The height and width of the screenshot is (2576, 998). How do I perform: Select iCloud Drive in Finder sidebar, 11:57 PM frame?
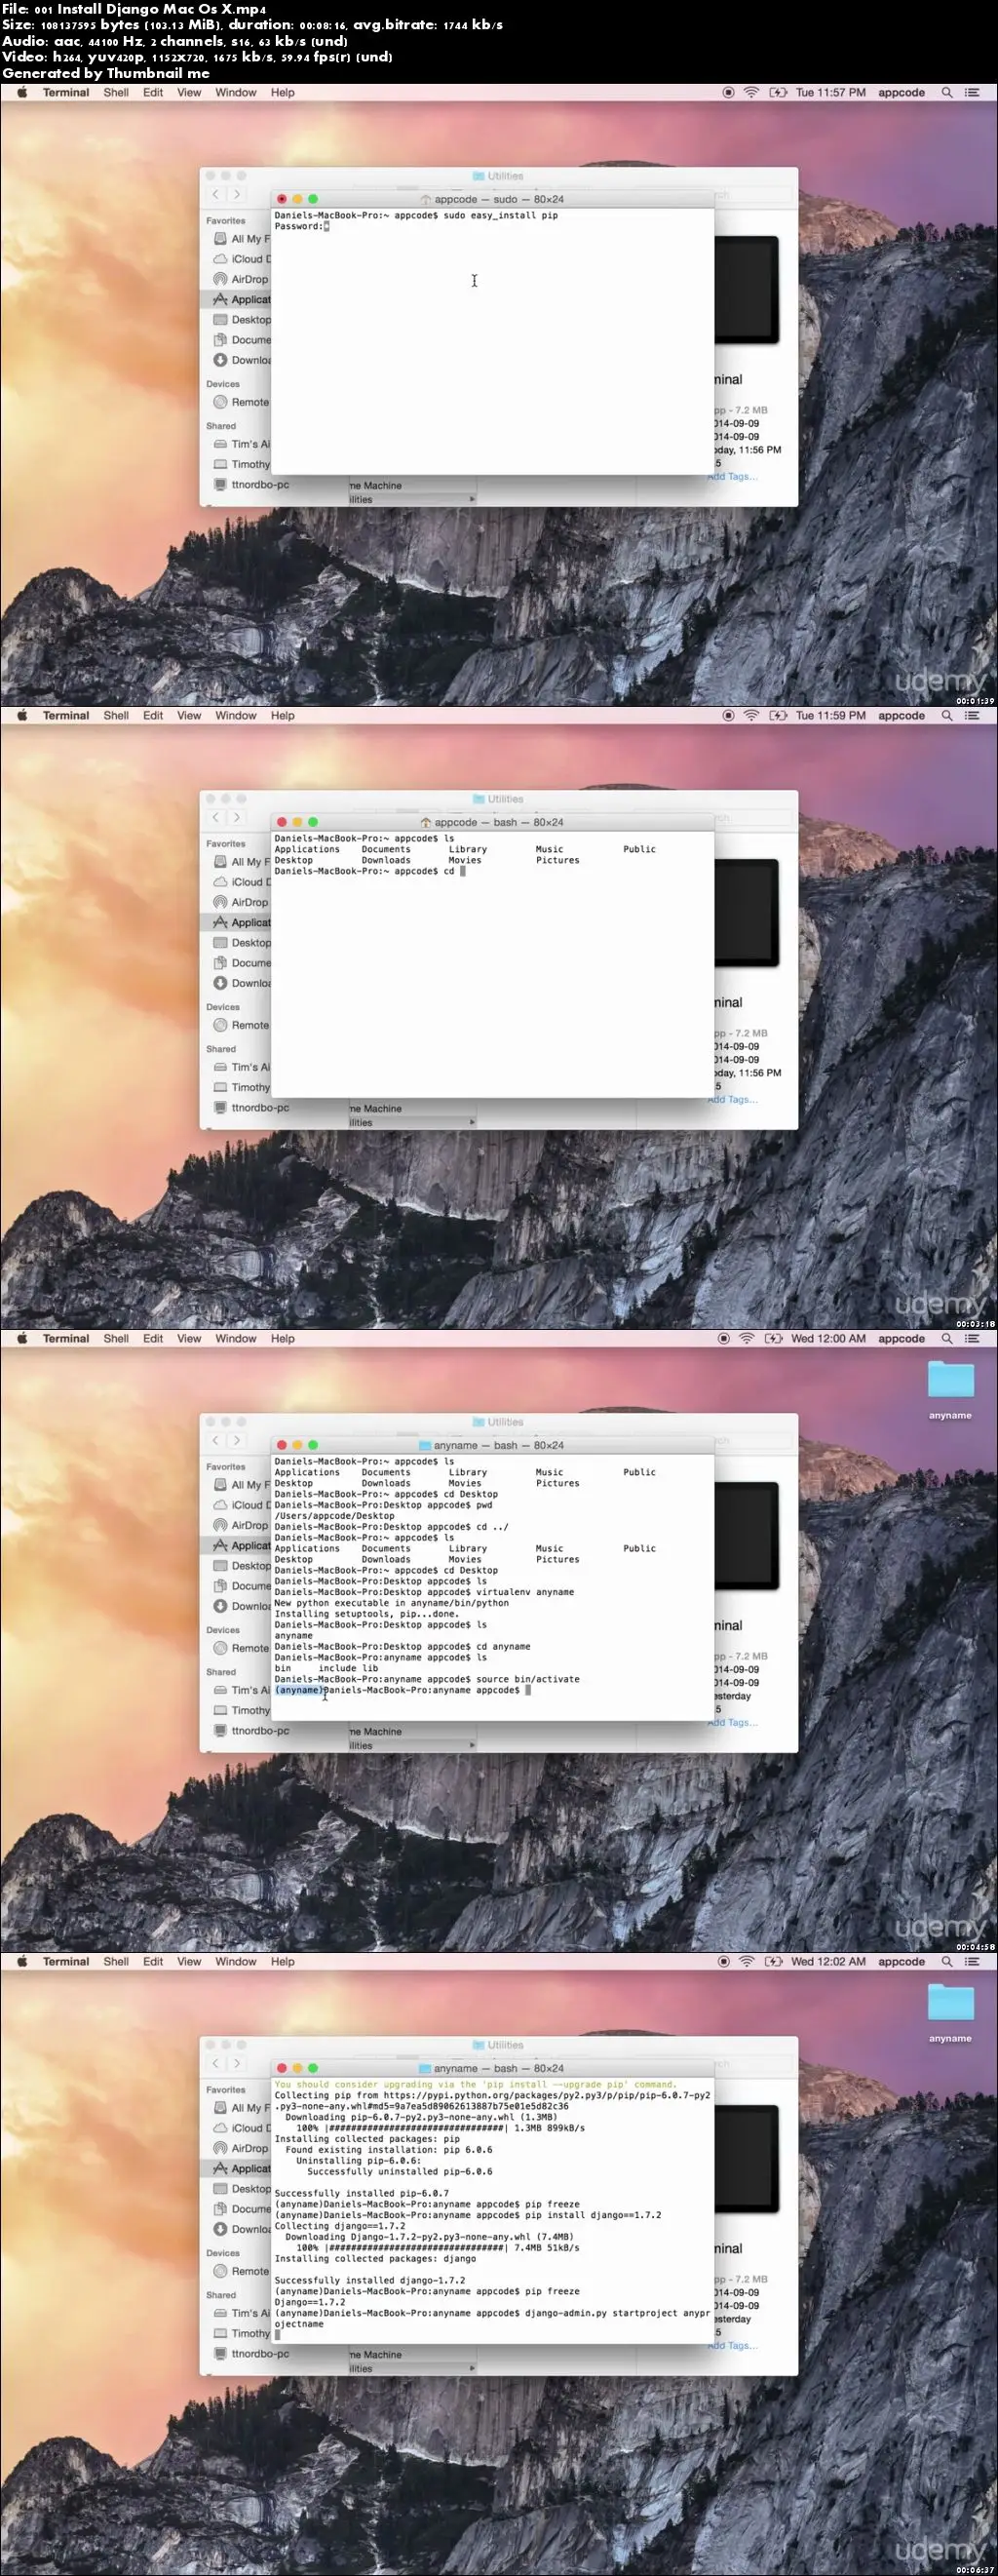[x=241, y=258]
